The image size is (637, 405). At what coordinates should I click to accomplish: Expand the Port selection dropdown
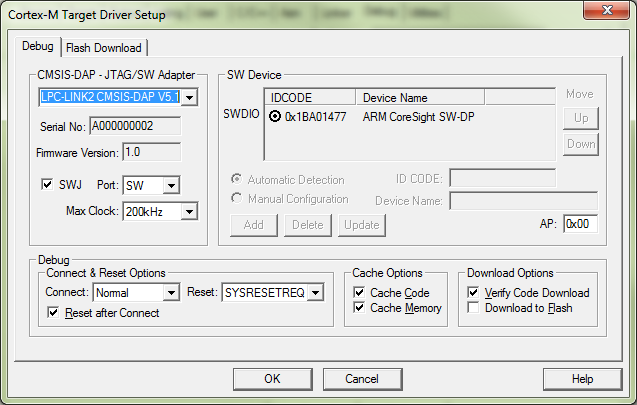point(171,185)
